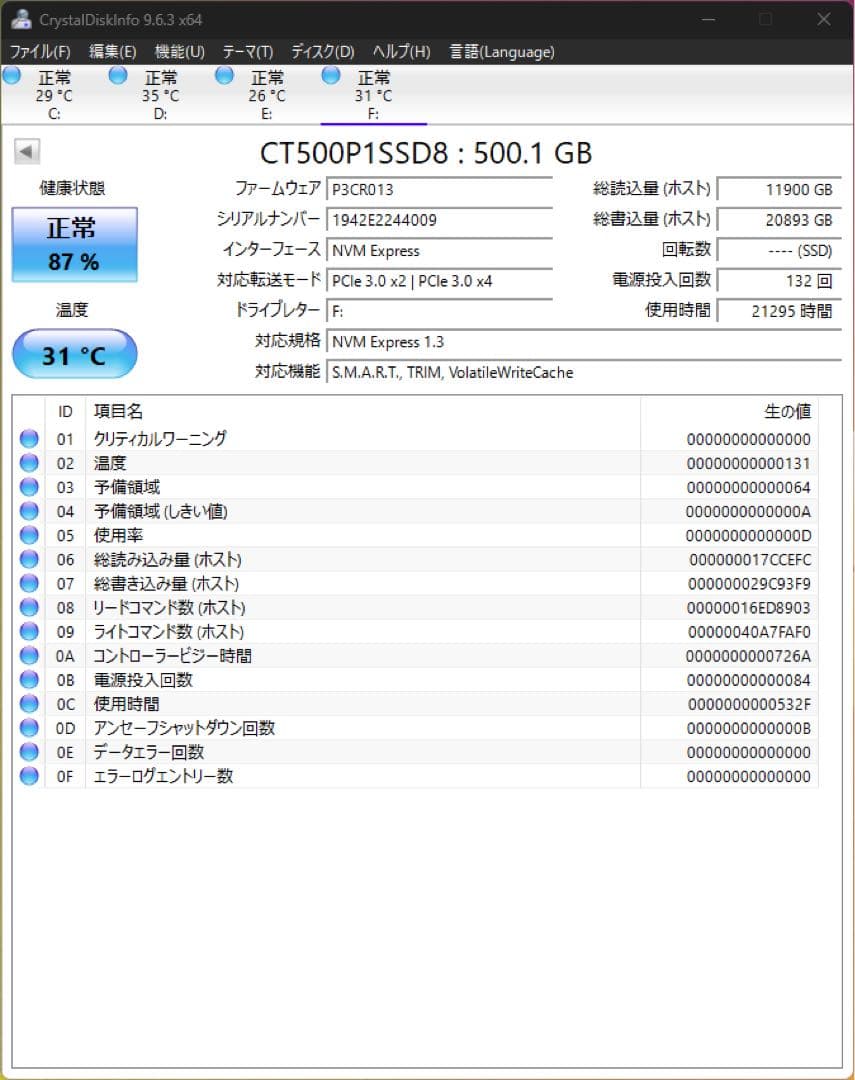
Task: Click the drive letter field F:
Action: pos(440,311)
